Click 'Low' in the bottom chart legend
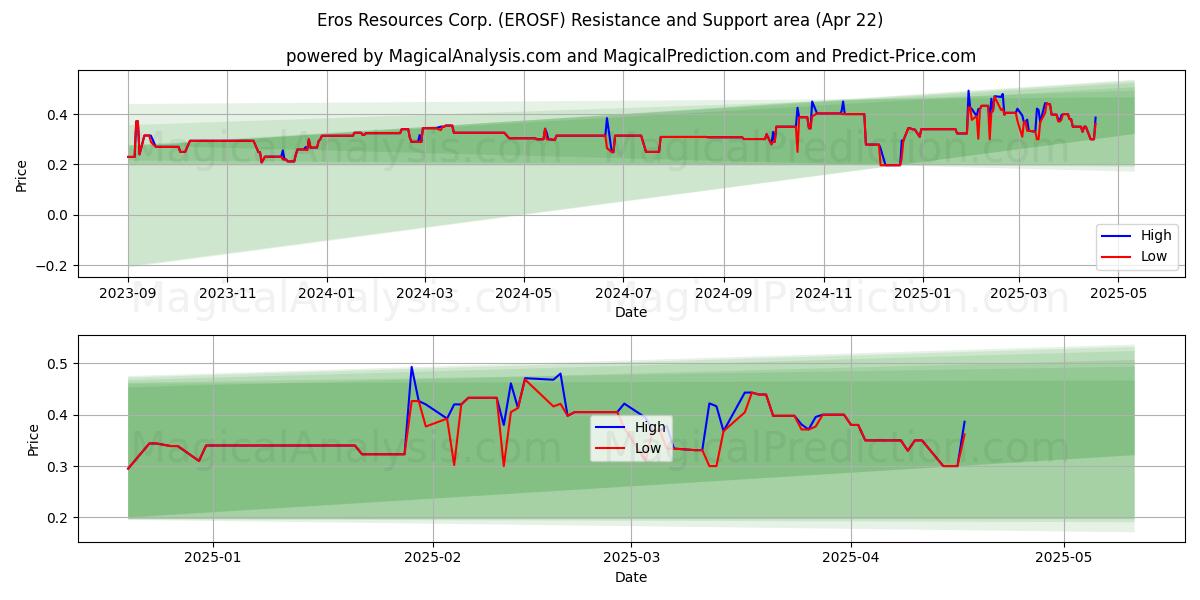The height and width of the screenshot is (600, 1200). 648,448
